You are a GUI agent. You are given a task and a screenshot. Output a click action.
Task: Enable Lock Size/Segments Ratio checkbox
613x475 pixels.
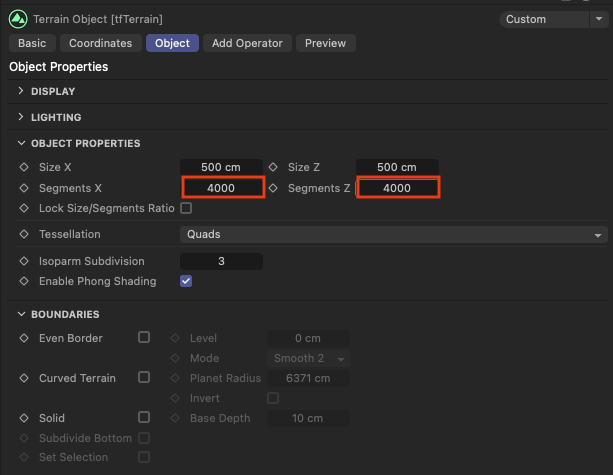186,208
